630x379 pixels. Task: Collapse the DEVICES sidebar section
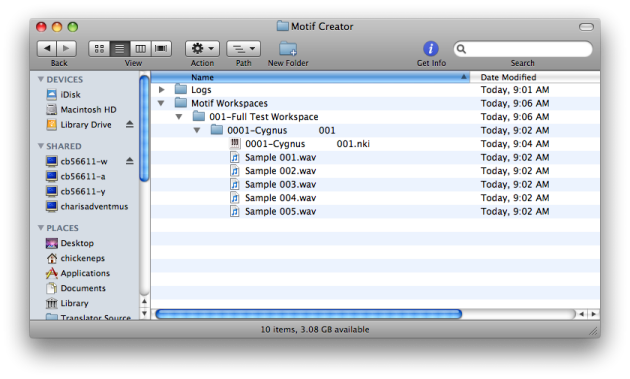click(x=41, y=79)
